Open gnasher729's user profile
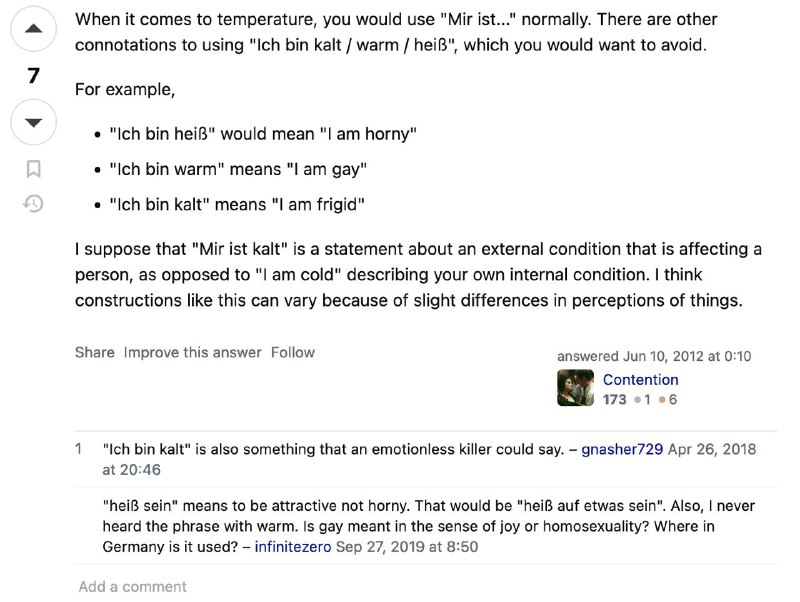Screen dimensions: 800x602 [621, 449]
